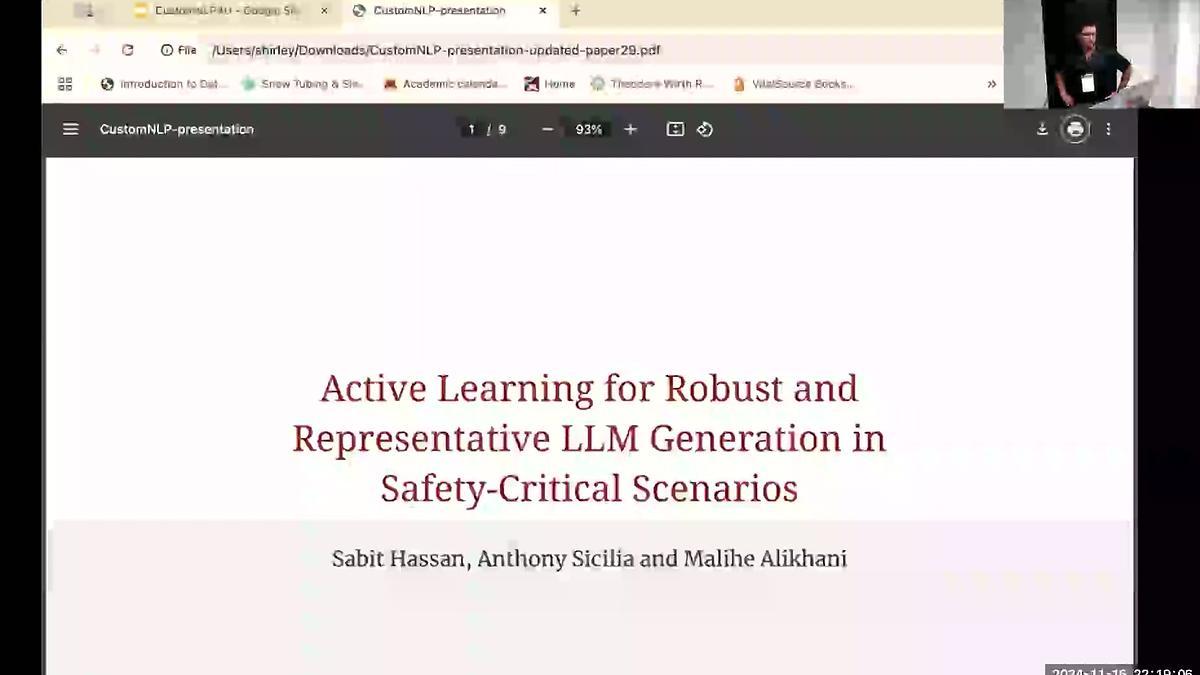Zoom out of the PDF
Screen dimensions: 1200x675
point(547,129)
